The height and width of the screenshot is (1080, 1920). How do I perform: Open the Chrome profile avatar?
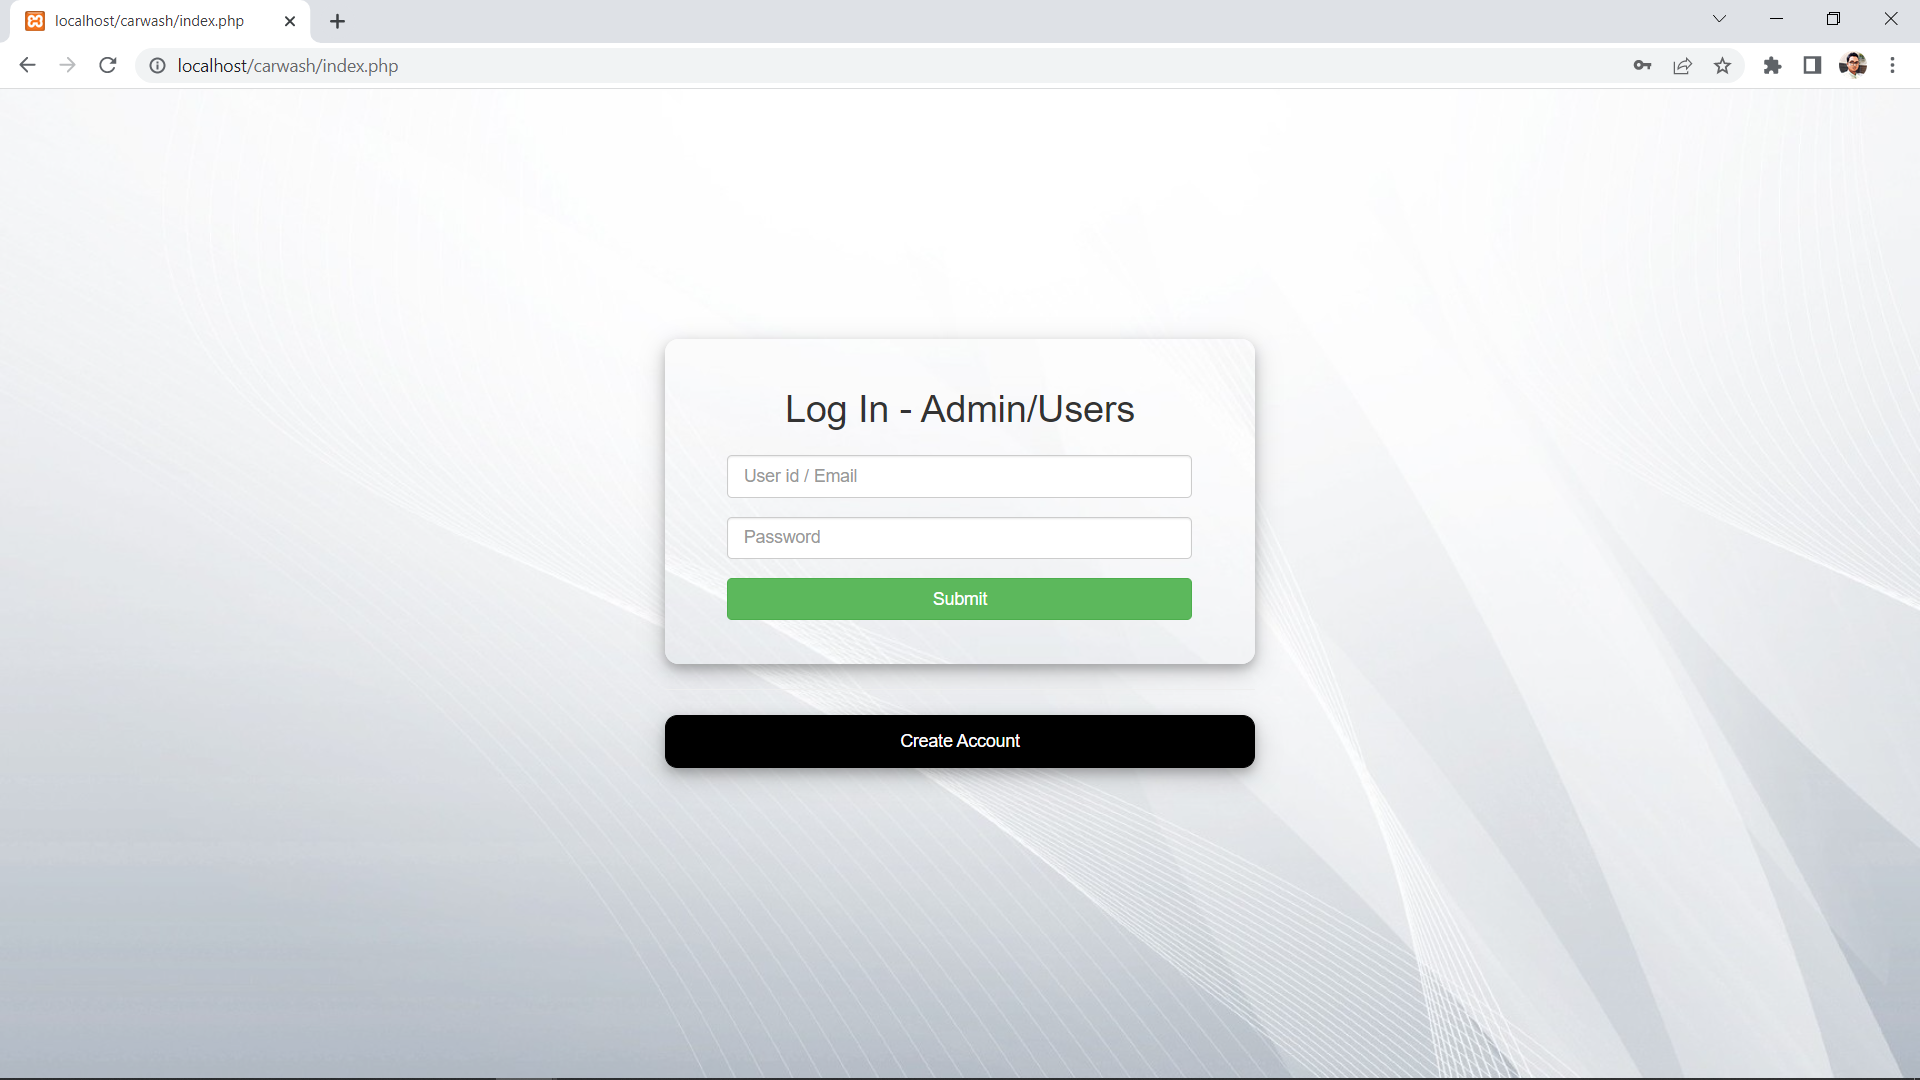[1852, 65]
